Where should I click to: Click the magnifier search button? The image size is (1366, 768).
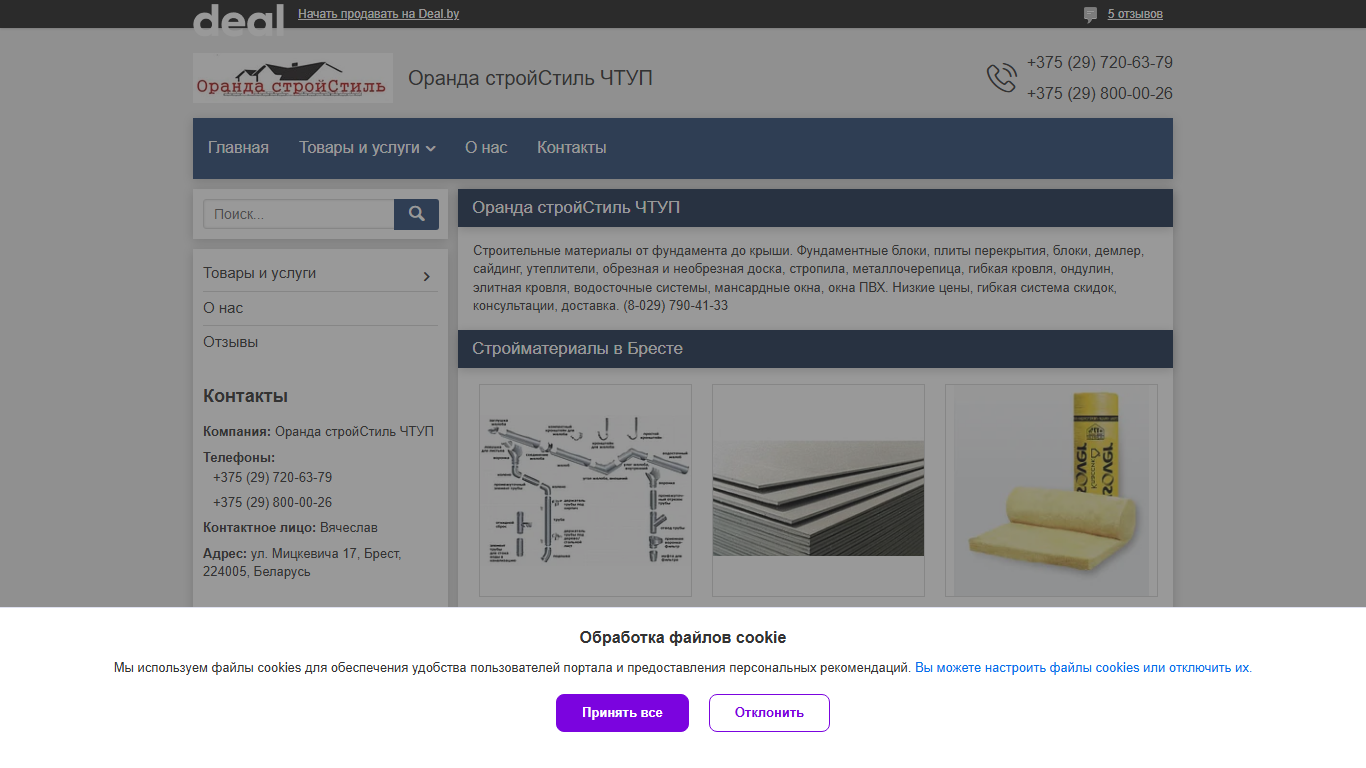[x=416, y=214]
